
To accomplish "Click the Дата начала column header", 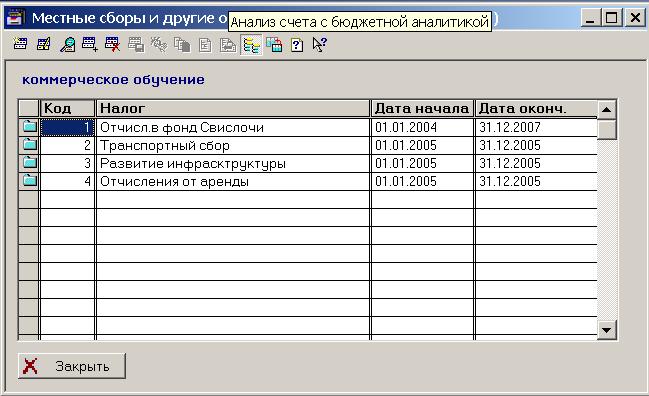I will [422, 108].
